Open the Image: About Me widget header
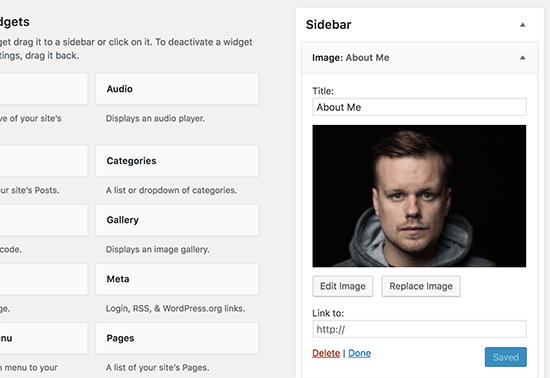550x378 pixels. pyautogui.click(x=419, y=58)
